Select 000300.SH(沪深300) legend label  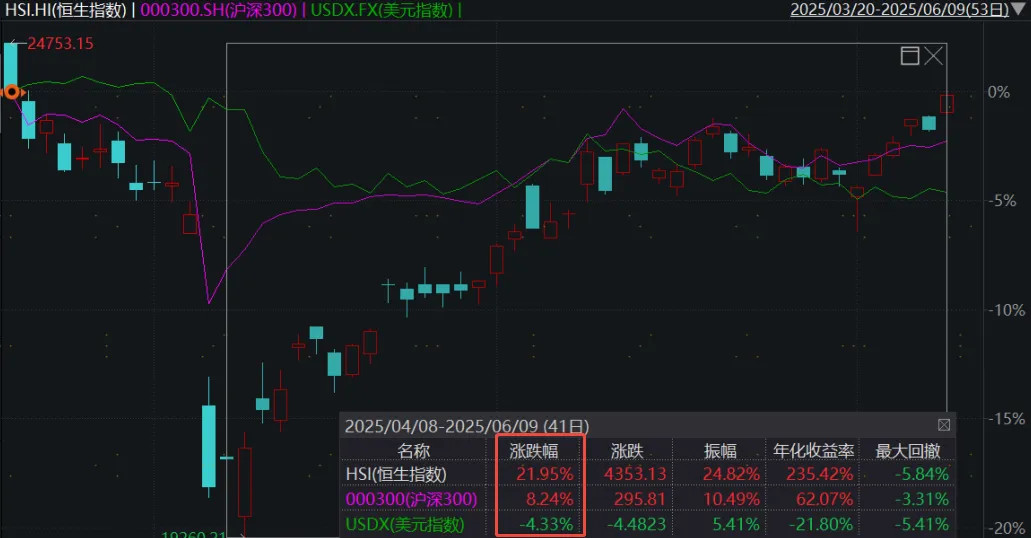tap(218, 10)
